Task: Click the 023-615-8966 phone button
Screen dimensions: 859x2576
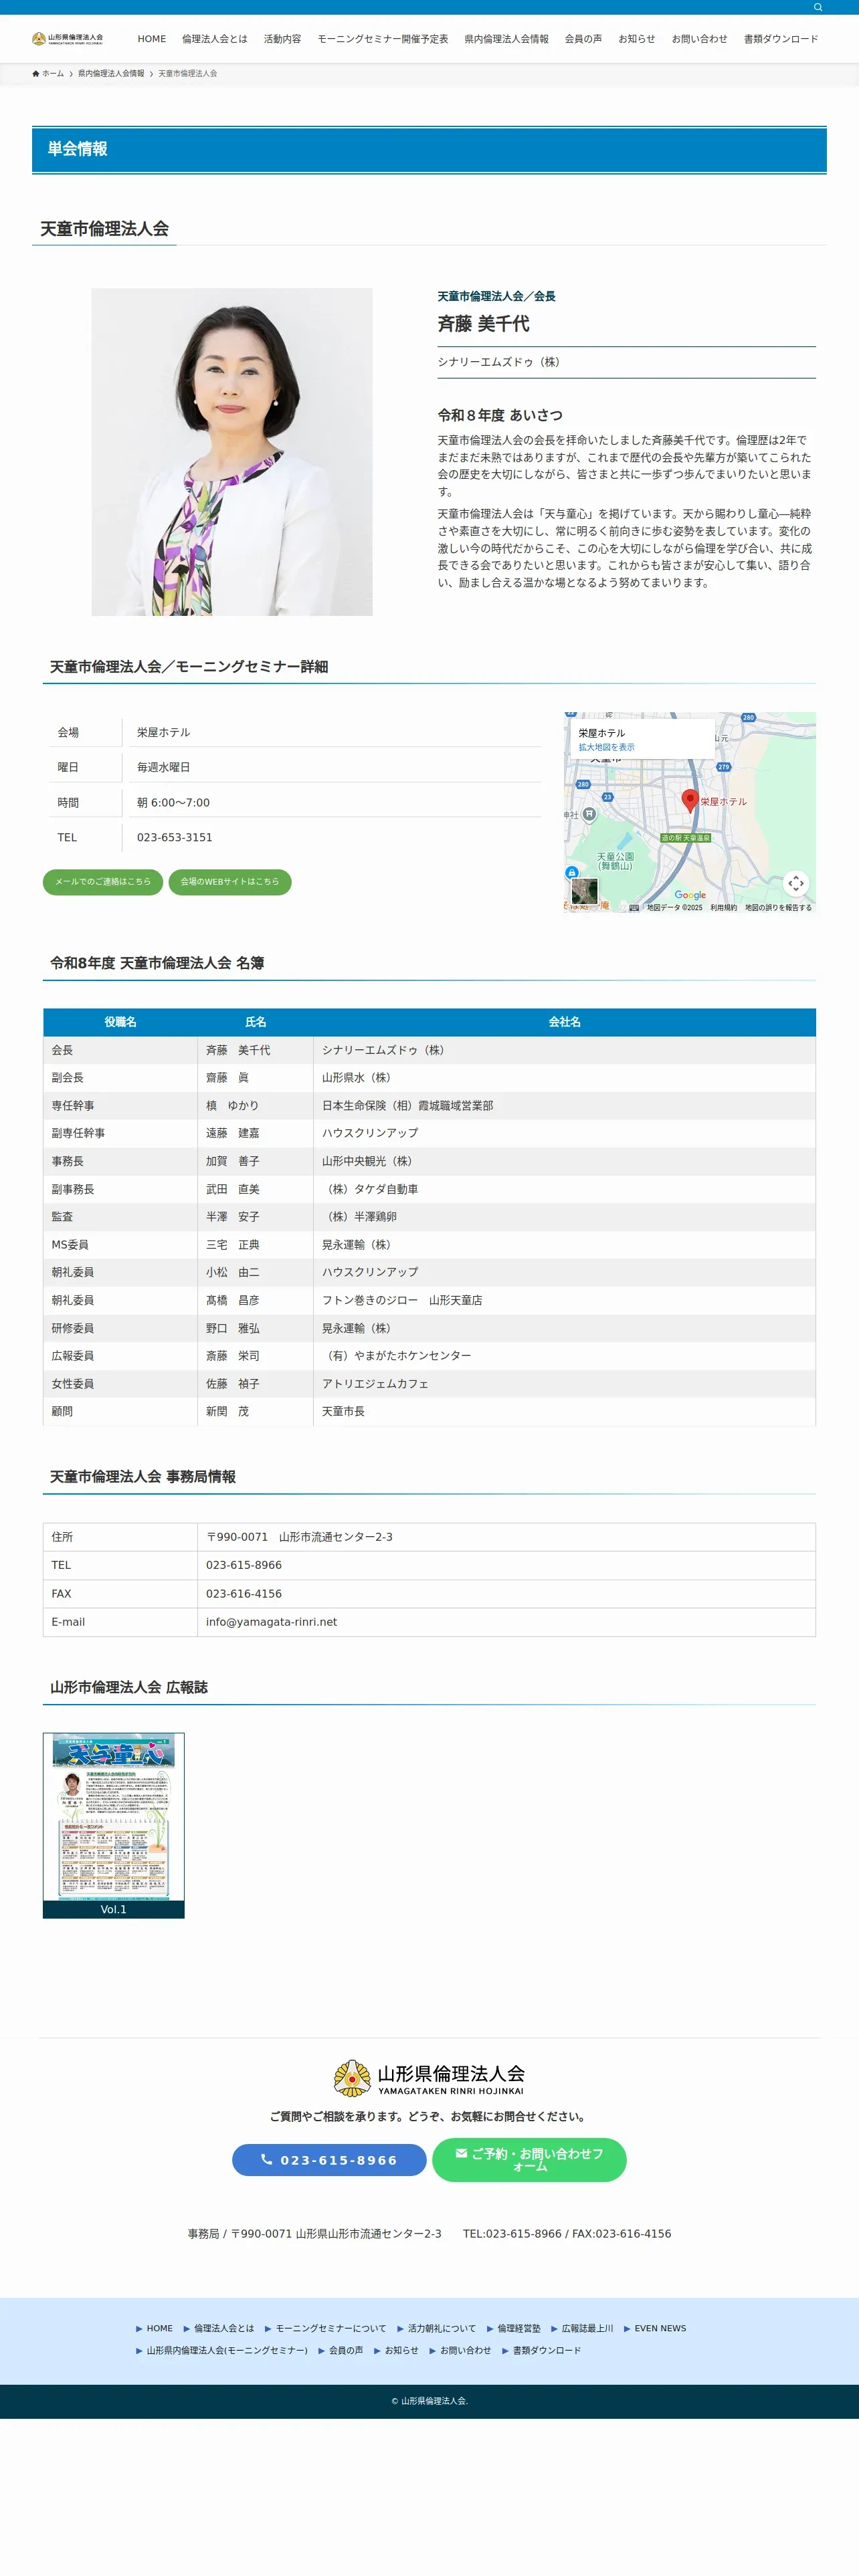Action: (x=329, y=2159)
